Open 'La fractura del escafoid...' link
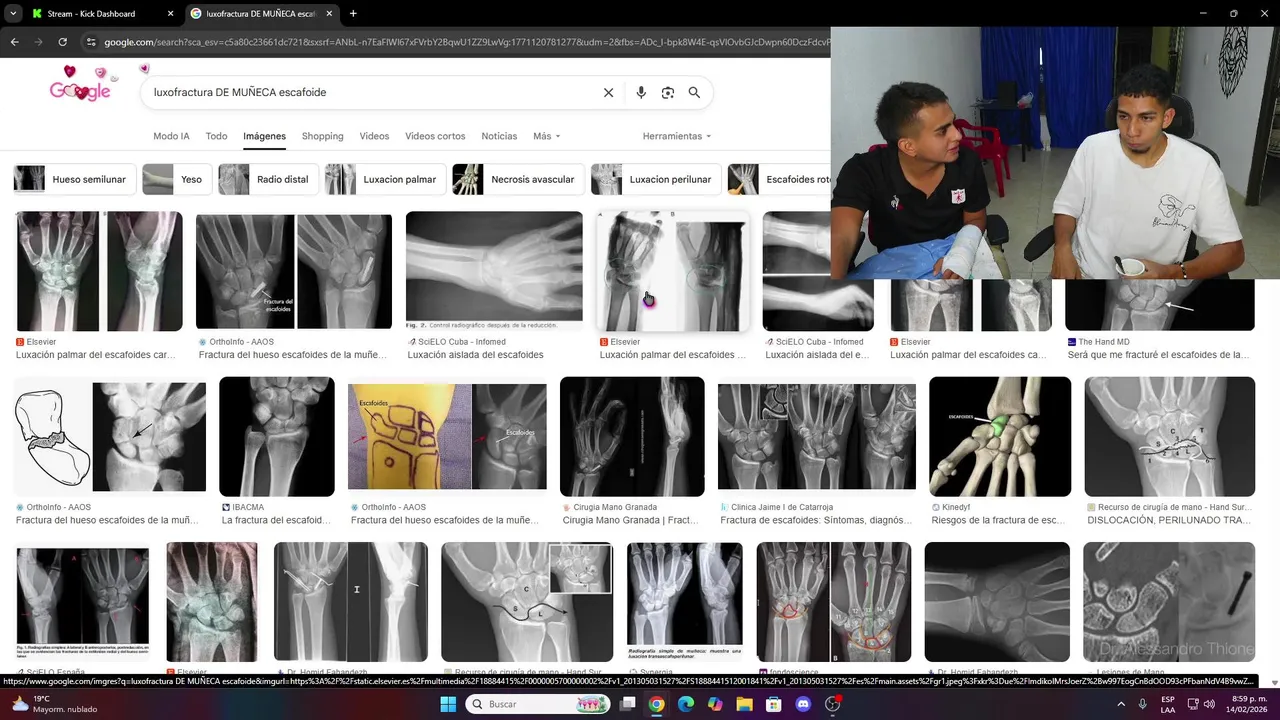 click(x=276, y=520)
